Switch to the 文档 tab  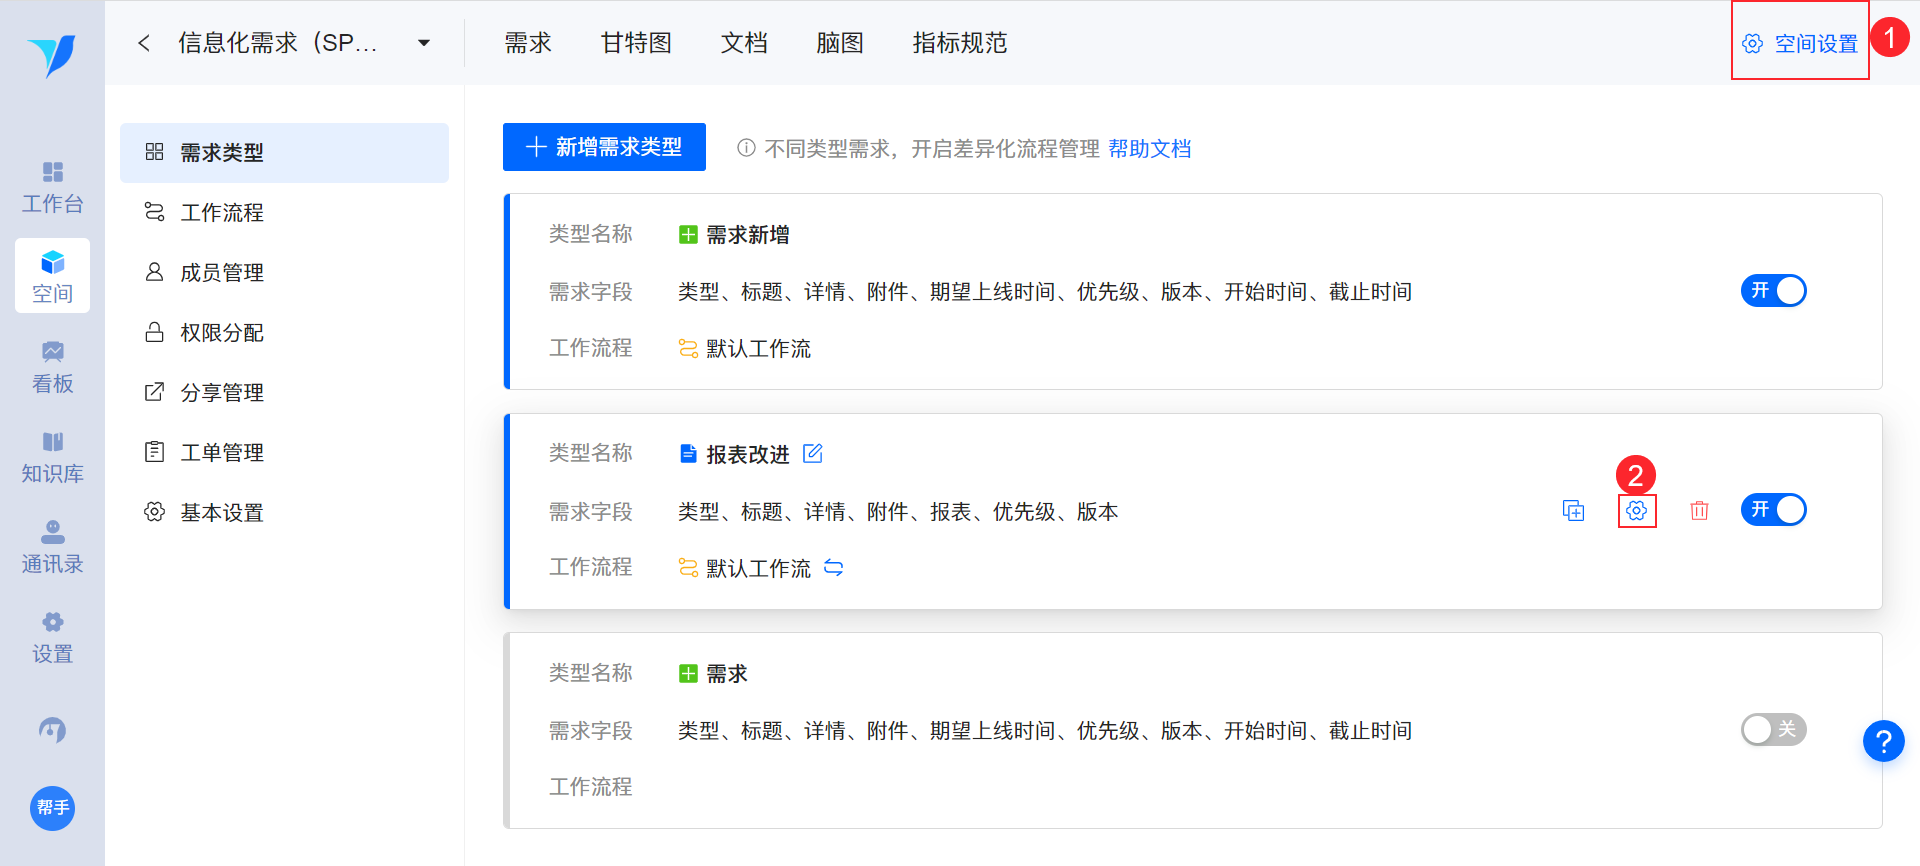click(x=744, y=43)
